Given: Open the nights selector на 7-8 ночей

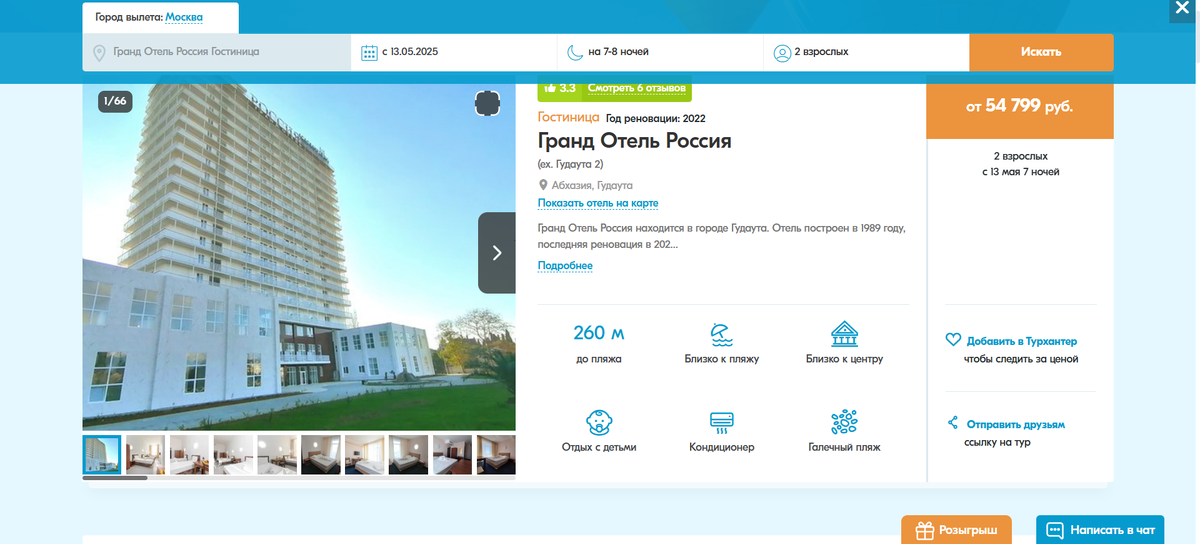Looking at the screenshot, I should pos(660,52).
